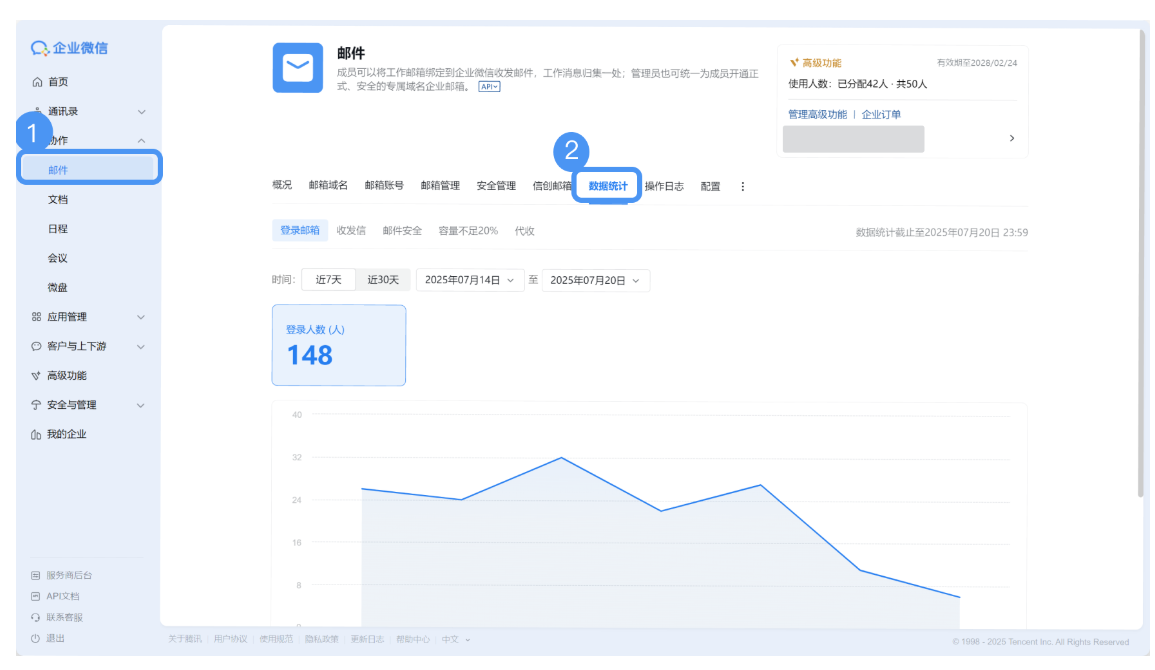Switch to the 安全管理 tab

496,186
